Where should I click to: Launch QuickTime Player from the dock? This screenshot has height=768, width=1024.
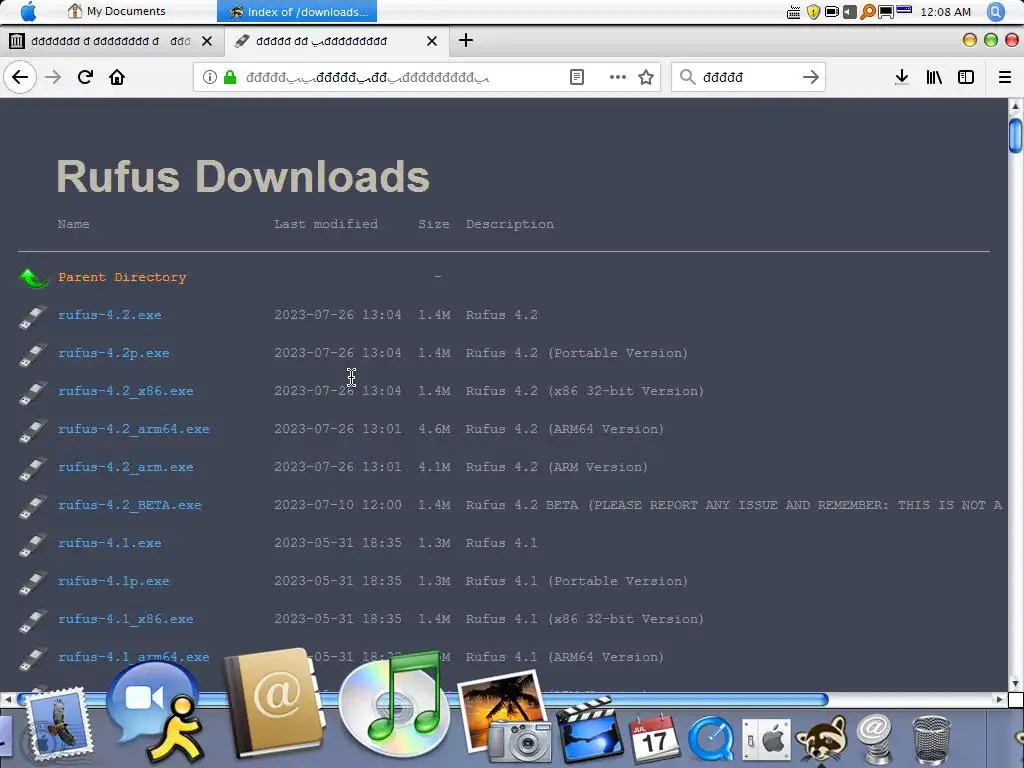click(x=711, y=739)
